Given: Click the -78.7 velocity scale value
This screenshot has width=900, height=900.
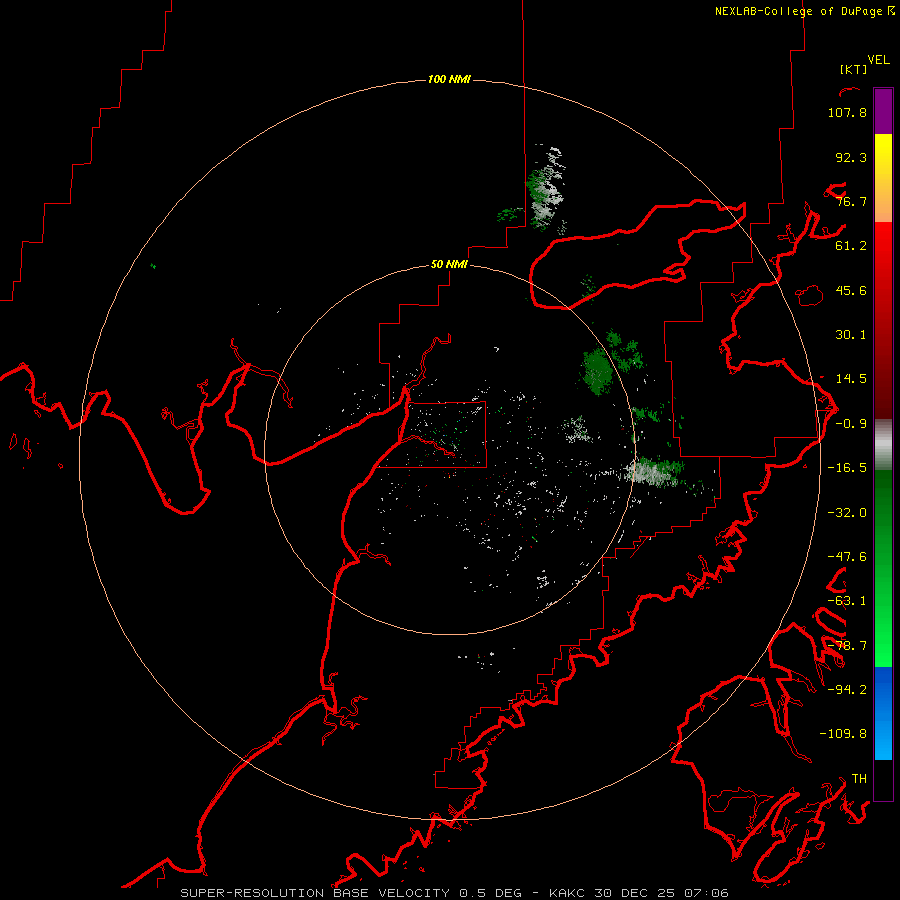Looking at the screenshot, I should pos(847,646).
